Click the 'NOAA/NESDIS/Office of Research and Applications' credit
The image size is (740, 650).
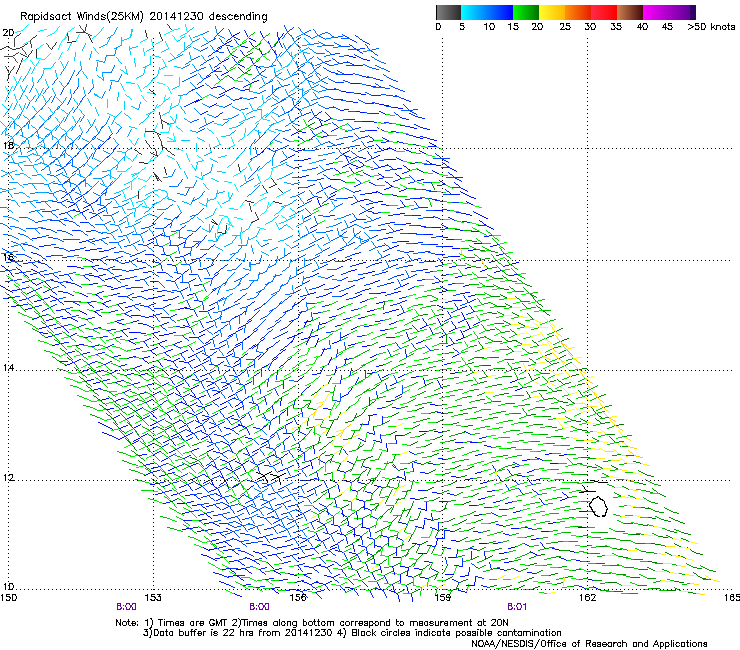point(589,644)
